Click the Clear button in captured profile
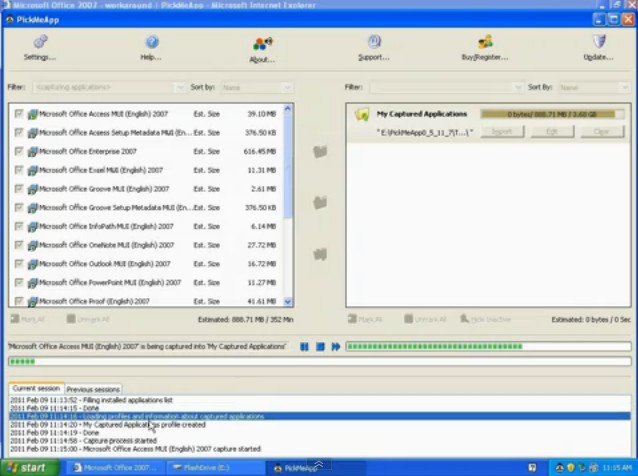The height and width of the screenshot is (476, 638). [x=602, y=132]
